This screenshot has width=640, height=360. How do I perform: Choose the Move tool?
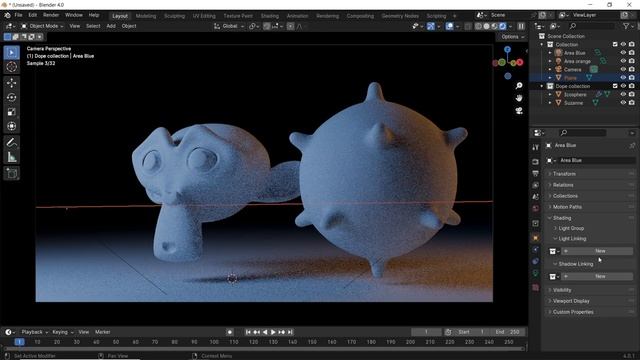coord(11,83)
